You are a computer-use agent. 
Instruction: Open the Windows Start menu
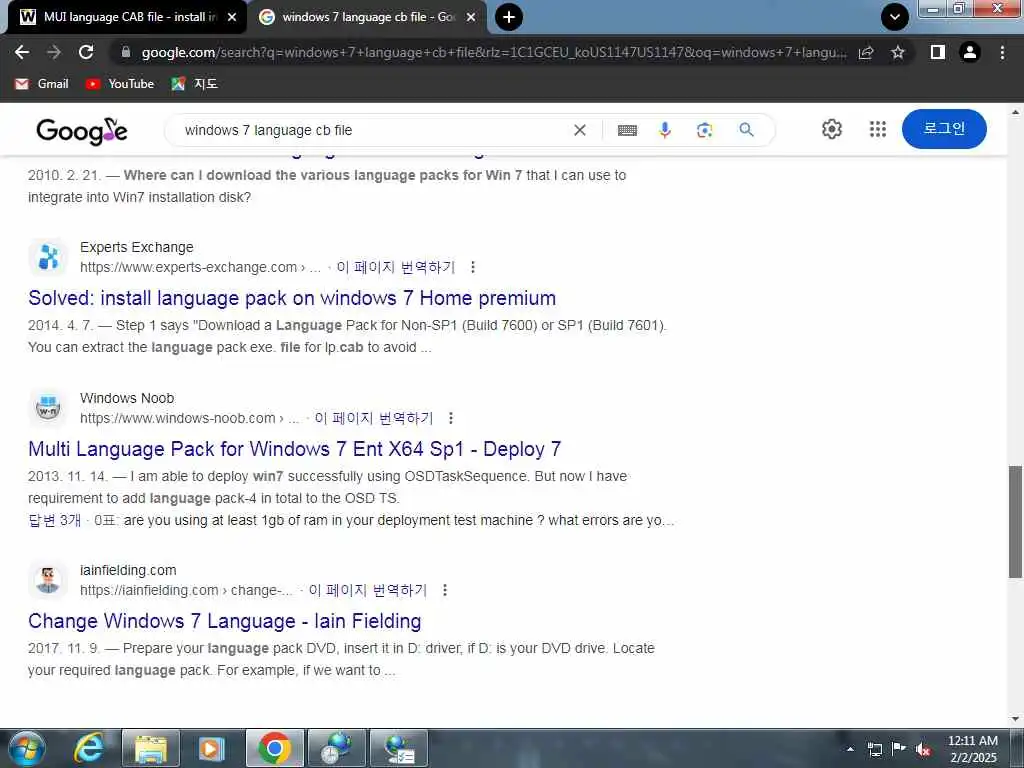pos(26,748)
